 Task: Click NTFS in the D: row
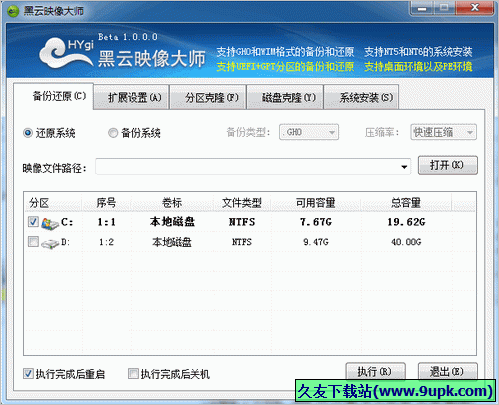pyautogui.click(x=242, y=242)
